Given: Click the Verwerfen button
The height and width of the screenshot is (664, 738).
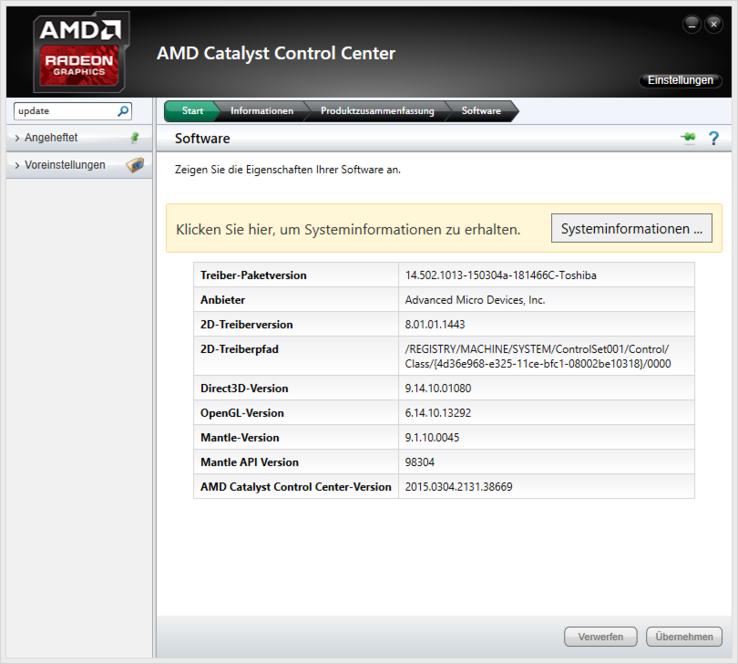Looking at the screenshot, I should [601, 637].
